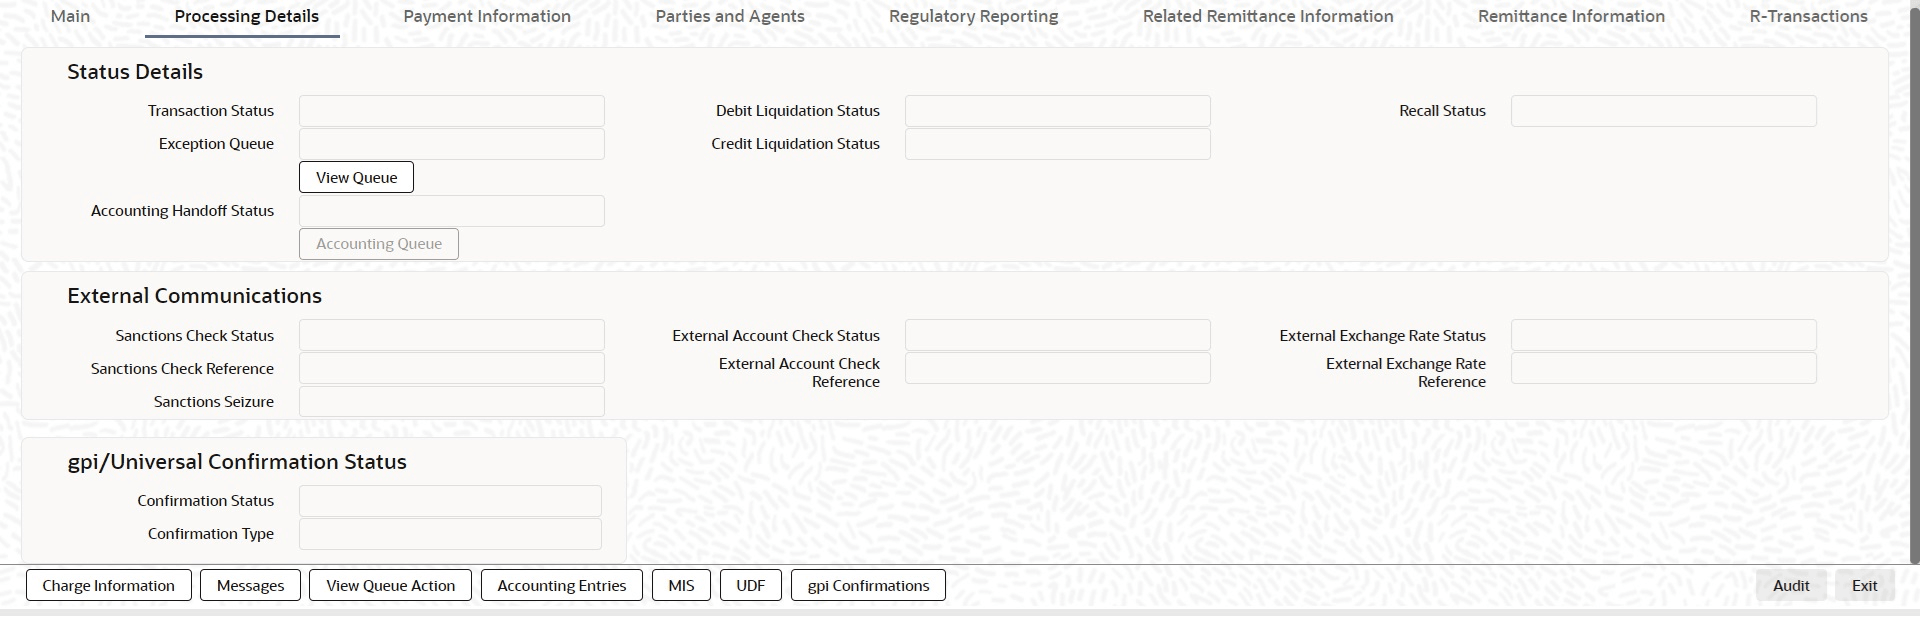Image resolution: width=1920 pixels, height=618 pixels.
Task: Go to Related Remittance Information tab
Action: 1268,16
